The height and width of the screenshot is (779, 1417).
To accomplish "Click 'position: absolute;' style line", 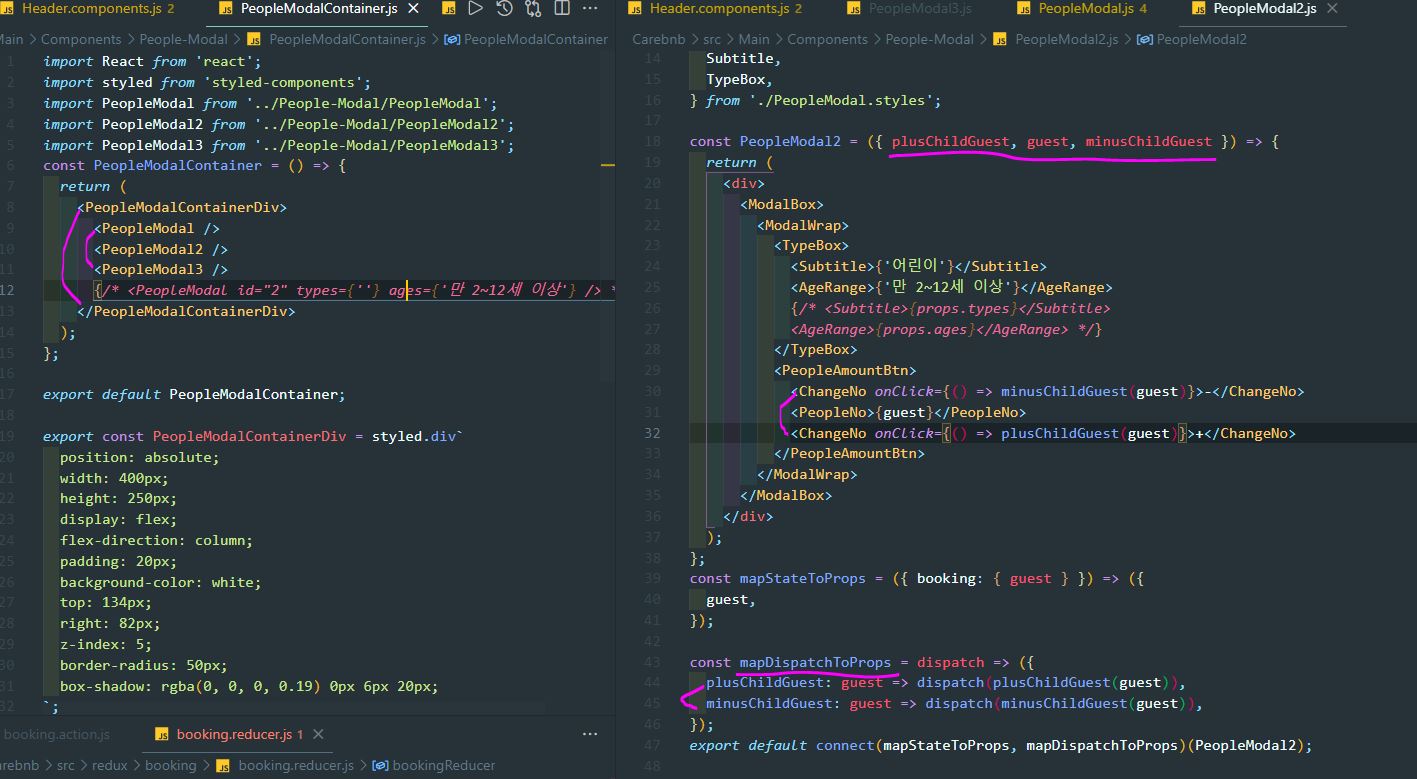I will 139,457.
